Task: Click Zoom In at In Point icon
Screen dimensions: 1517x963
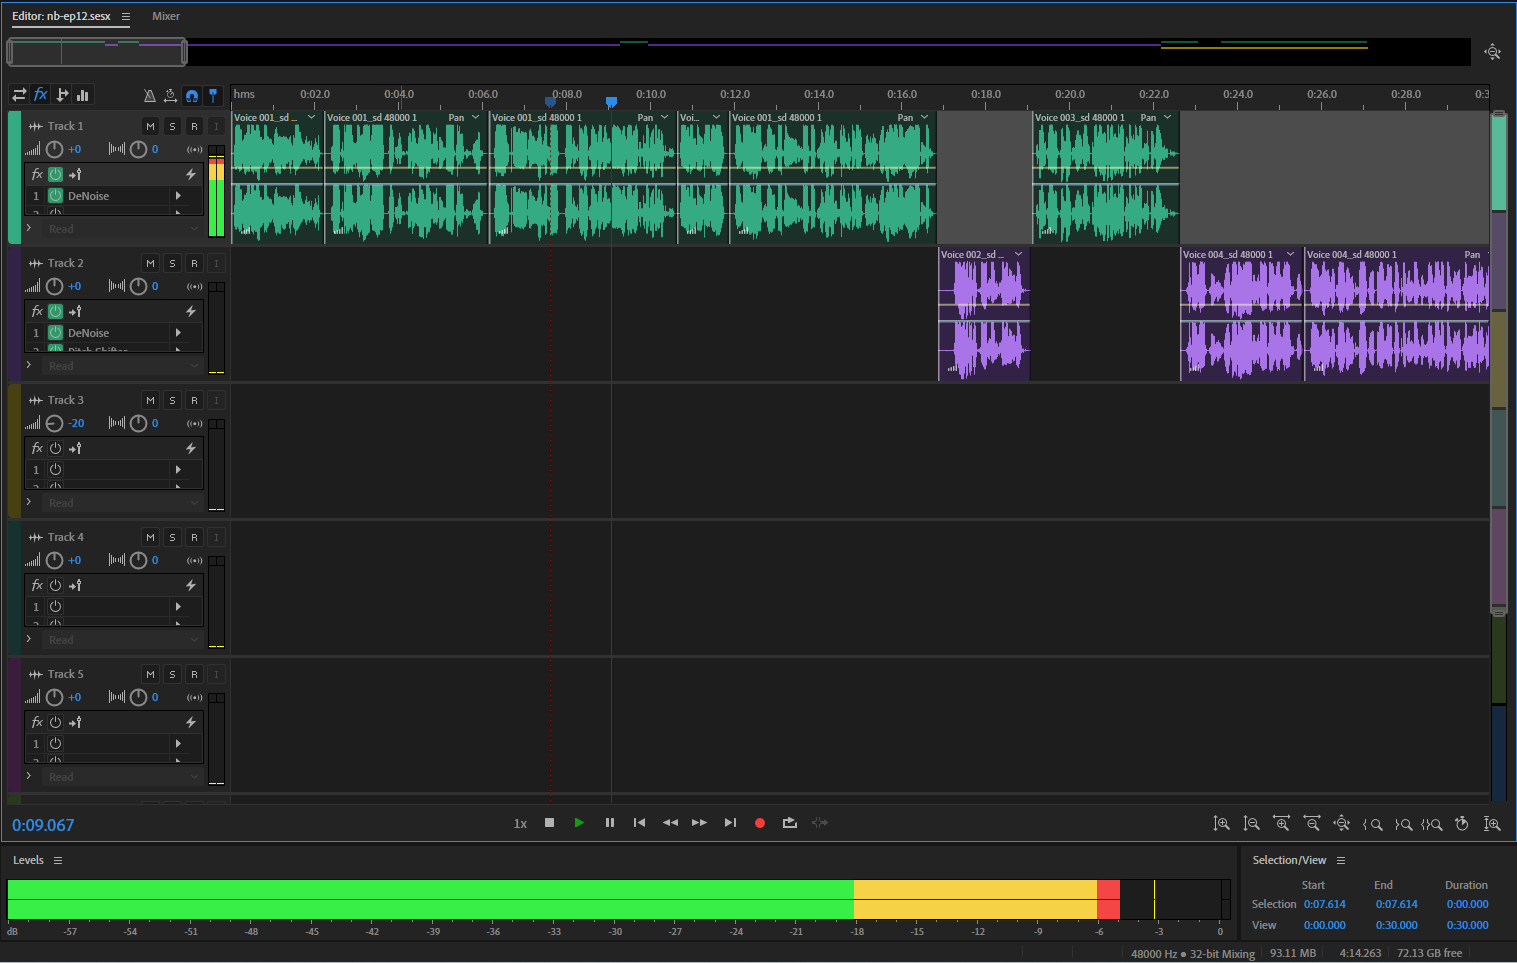Action: (x=1373, y=824)
